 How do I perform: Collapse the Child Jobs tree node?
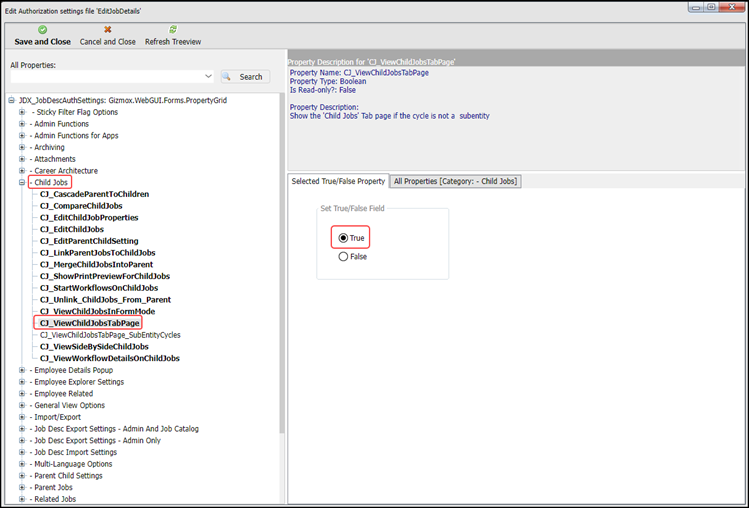[x=22, y=183]
